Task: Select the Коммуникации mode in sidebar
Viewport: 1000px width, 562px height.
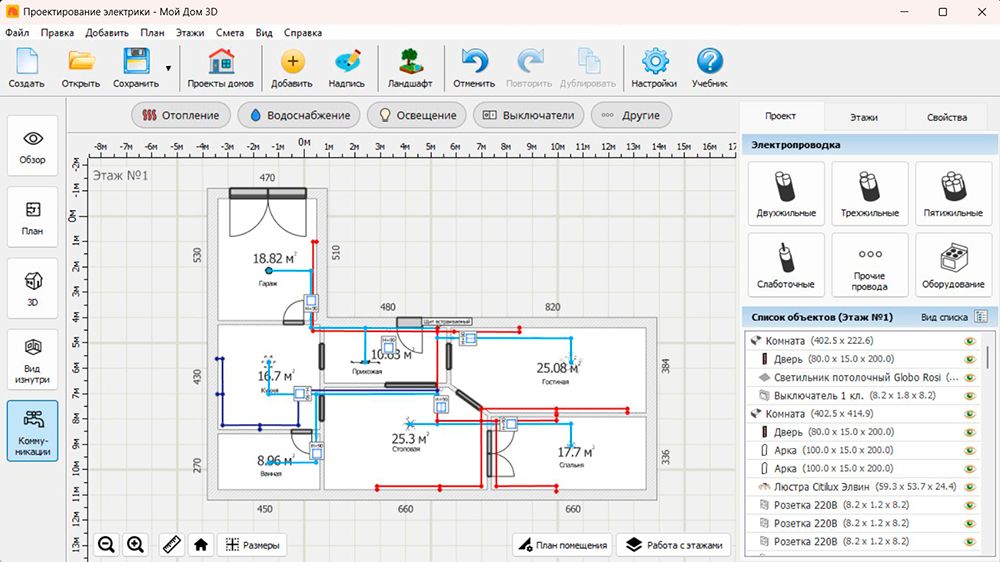Action: pos(33,431)
